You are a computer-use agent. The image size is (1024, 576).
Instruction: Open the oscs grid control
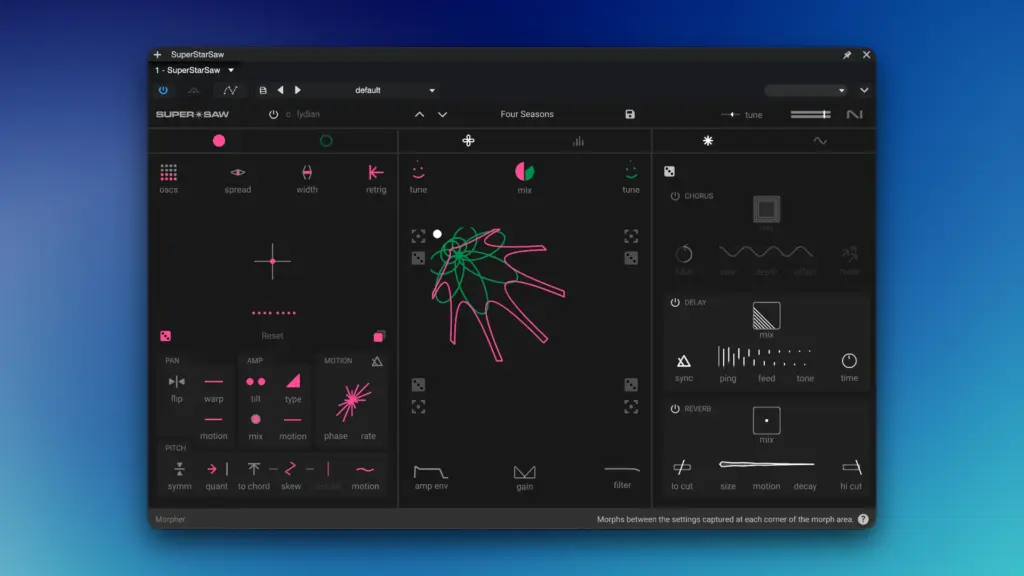pos(168,172)
